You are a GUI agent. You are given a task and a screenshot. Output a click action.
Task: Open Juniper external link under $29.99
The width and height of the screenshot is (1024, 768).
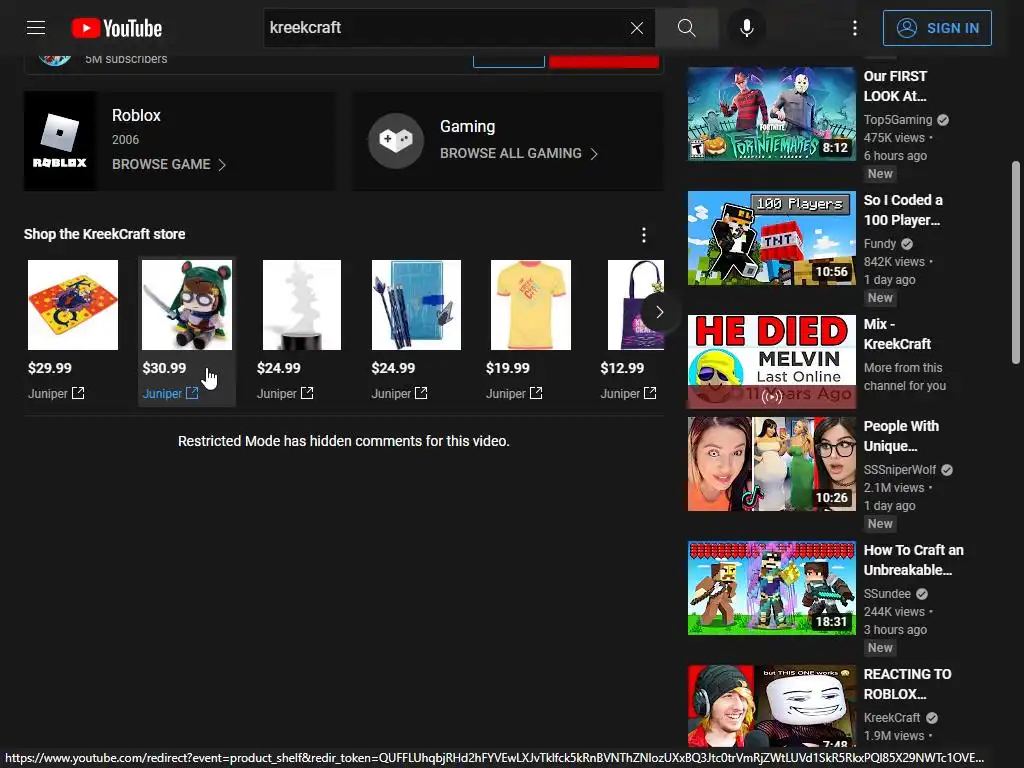point(56,393)
